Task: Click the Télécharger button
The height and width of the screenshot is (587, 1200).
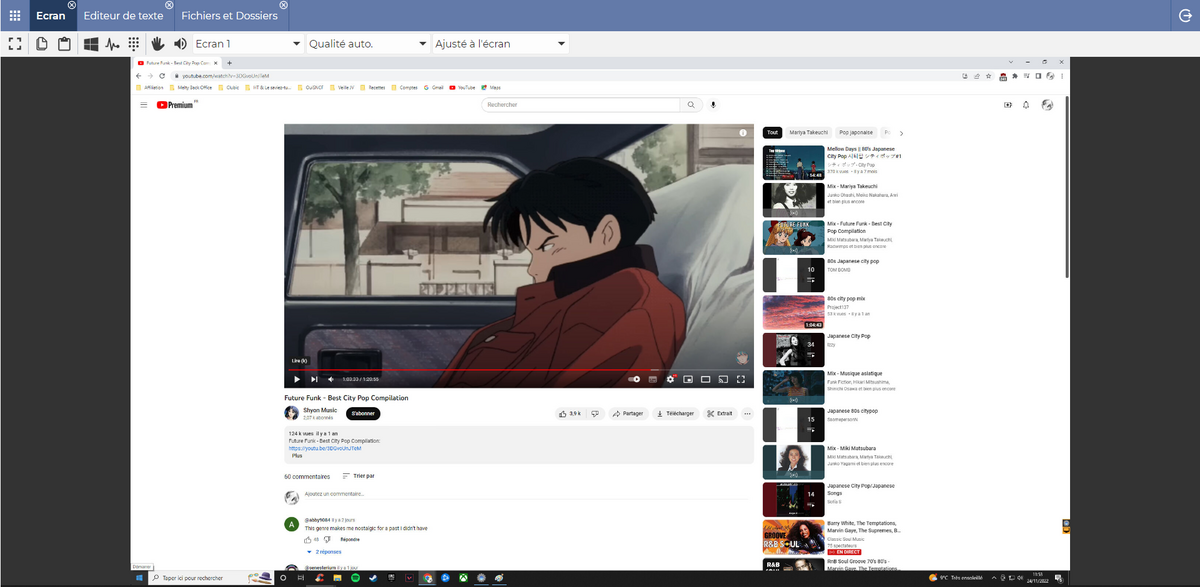Action: tap(676, 413)
